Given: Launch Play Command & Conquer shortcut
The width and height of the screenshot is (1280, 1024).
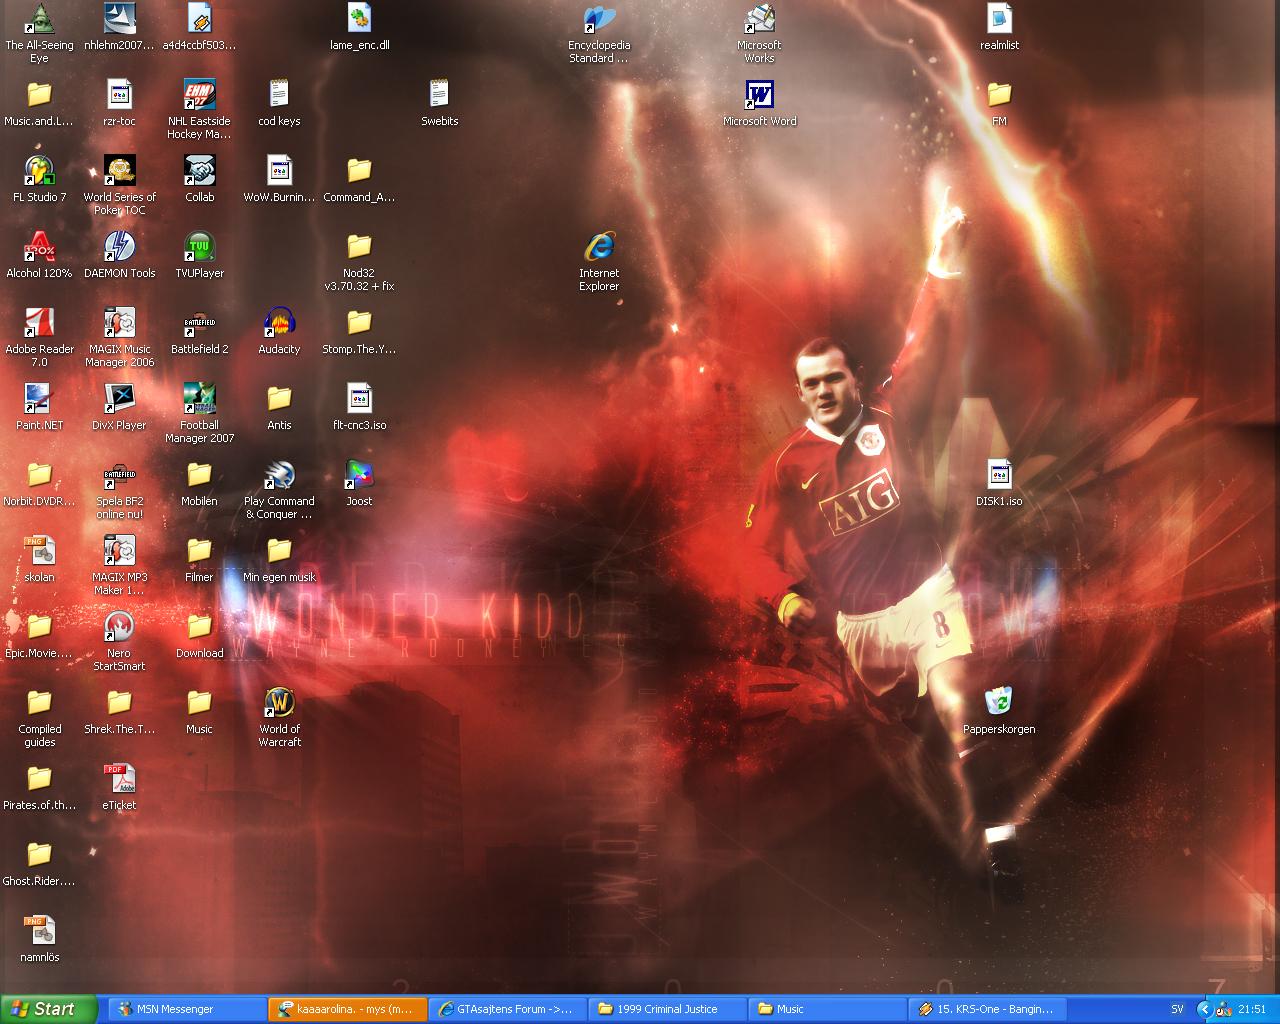Looking at the screenshot, I should click(x=279, y=476).
